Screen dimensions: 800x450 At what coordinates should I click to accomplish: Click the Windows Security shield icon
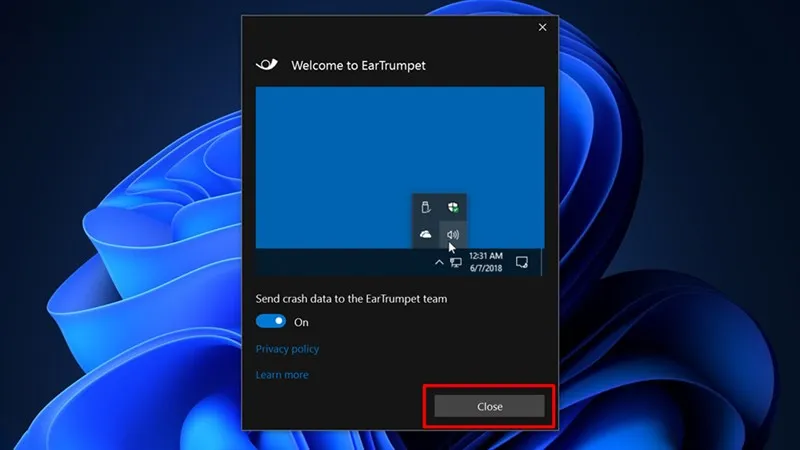coord(452,207)
